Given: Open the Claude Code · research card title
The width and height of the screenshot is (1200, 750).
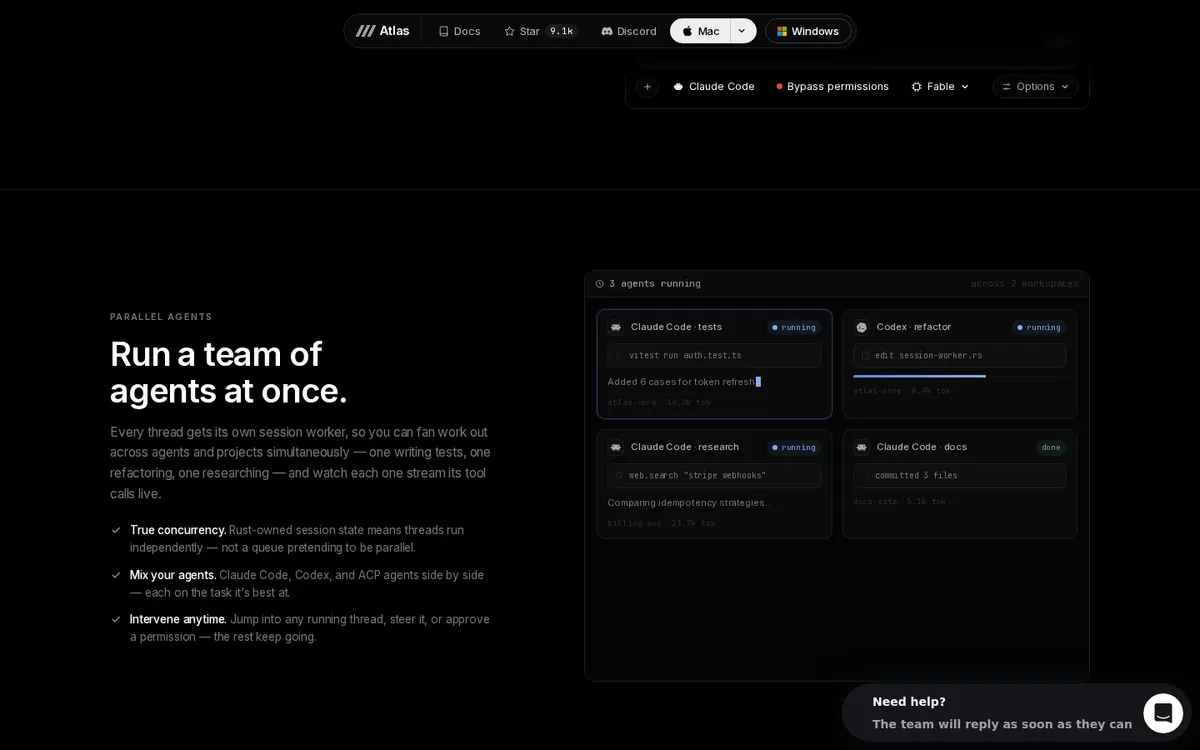Looking at the screenshot, I should coord(685,447).
